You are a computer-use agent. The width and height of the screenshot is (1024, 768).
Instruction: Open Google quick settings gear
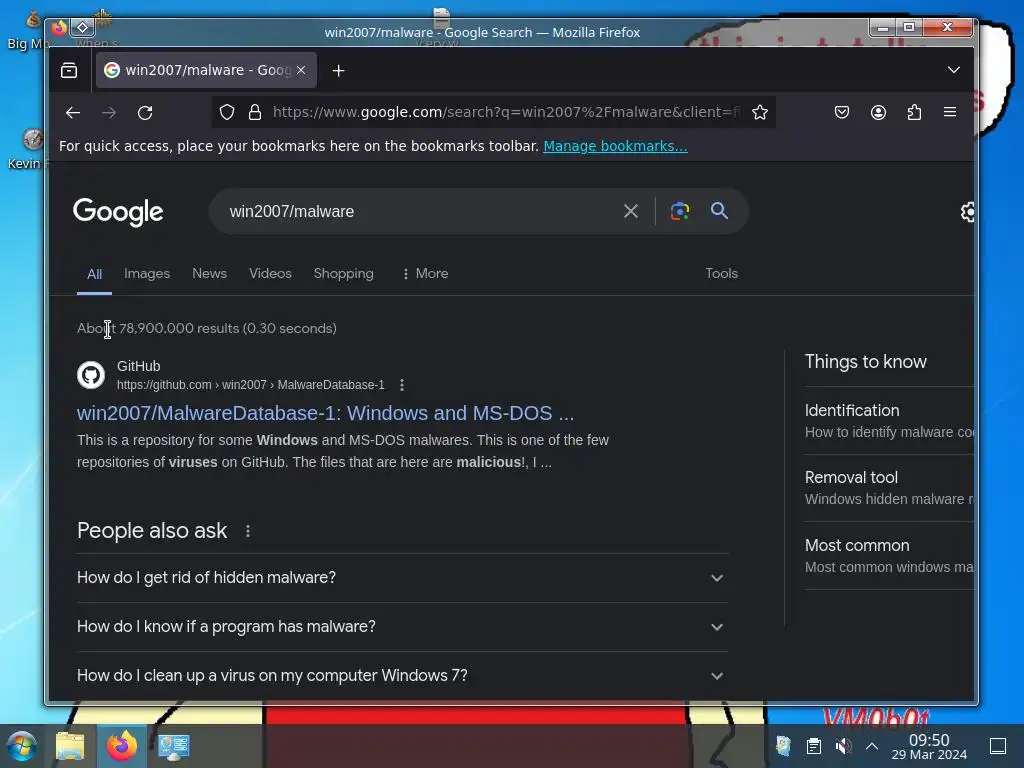968,212
